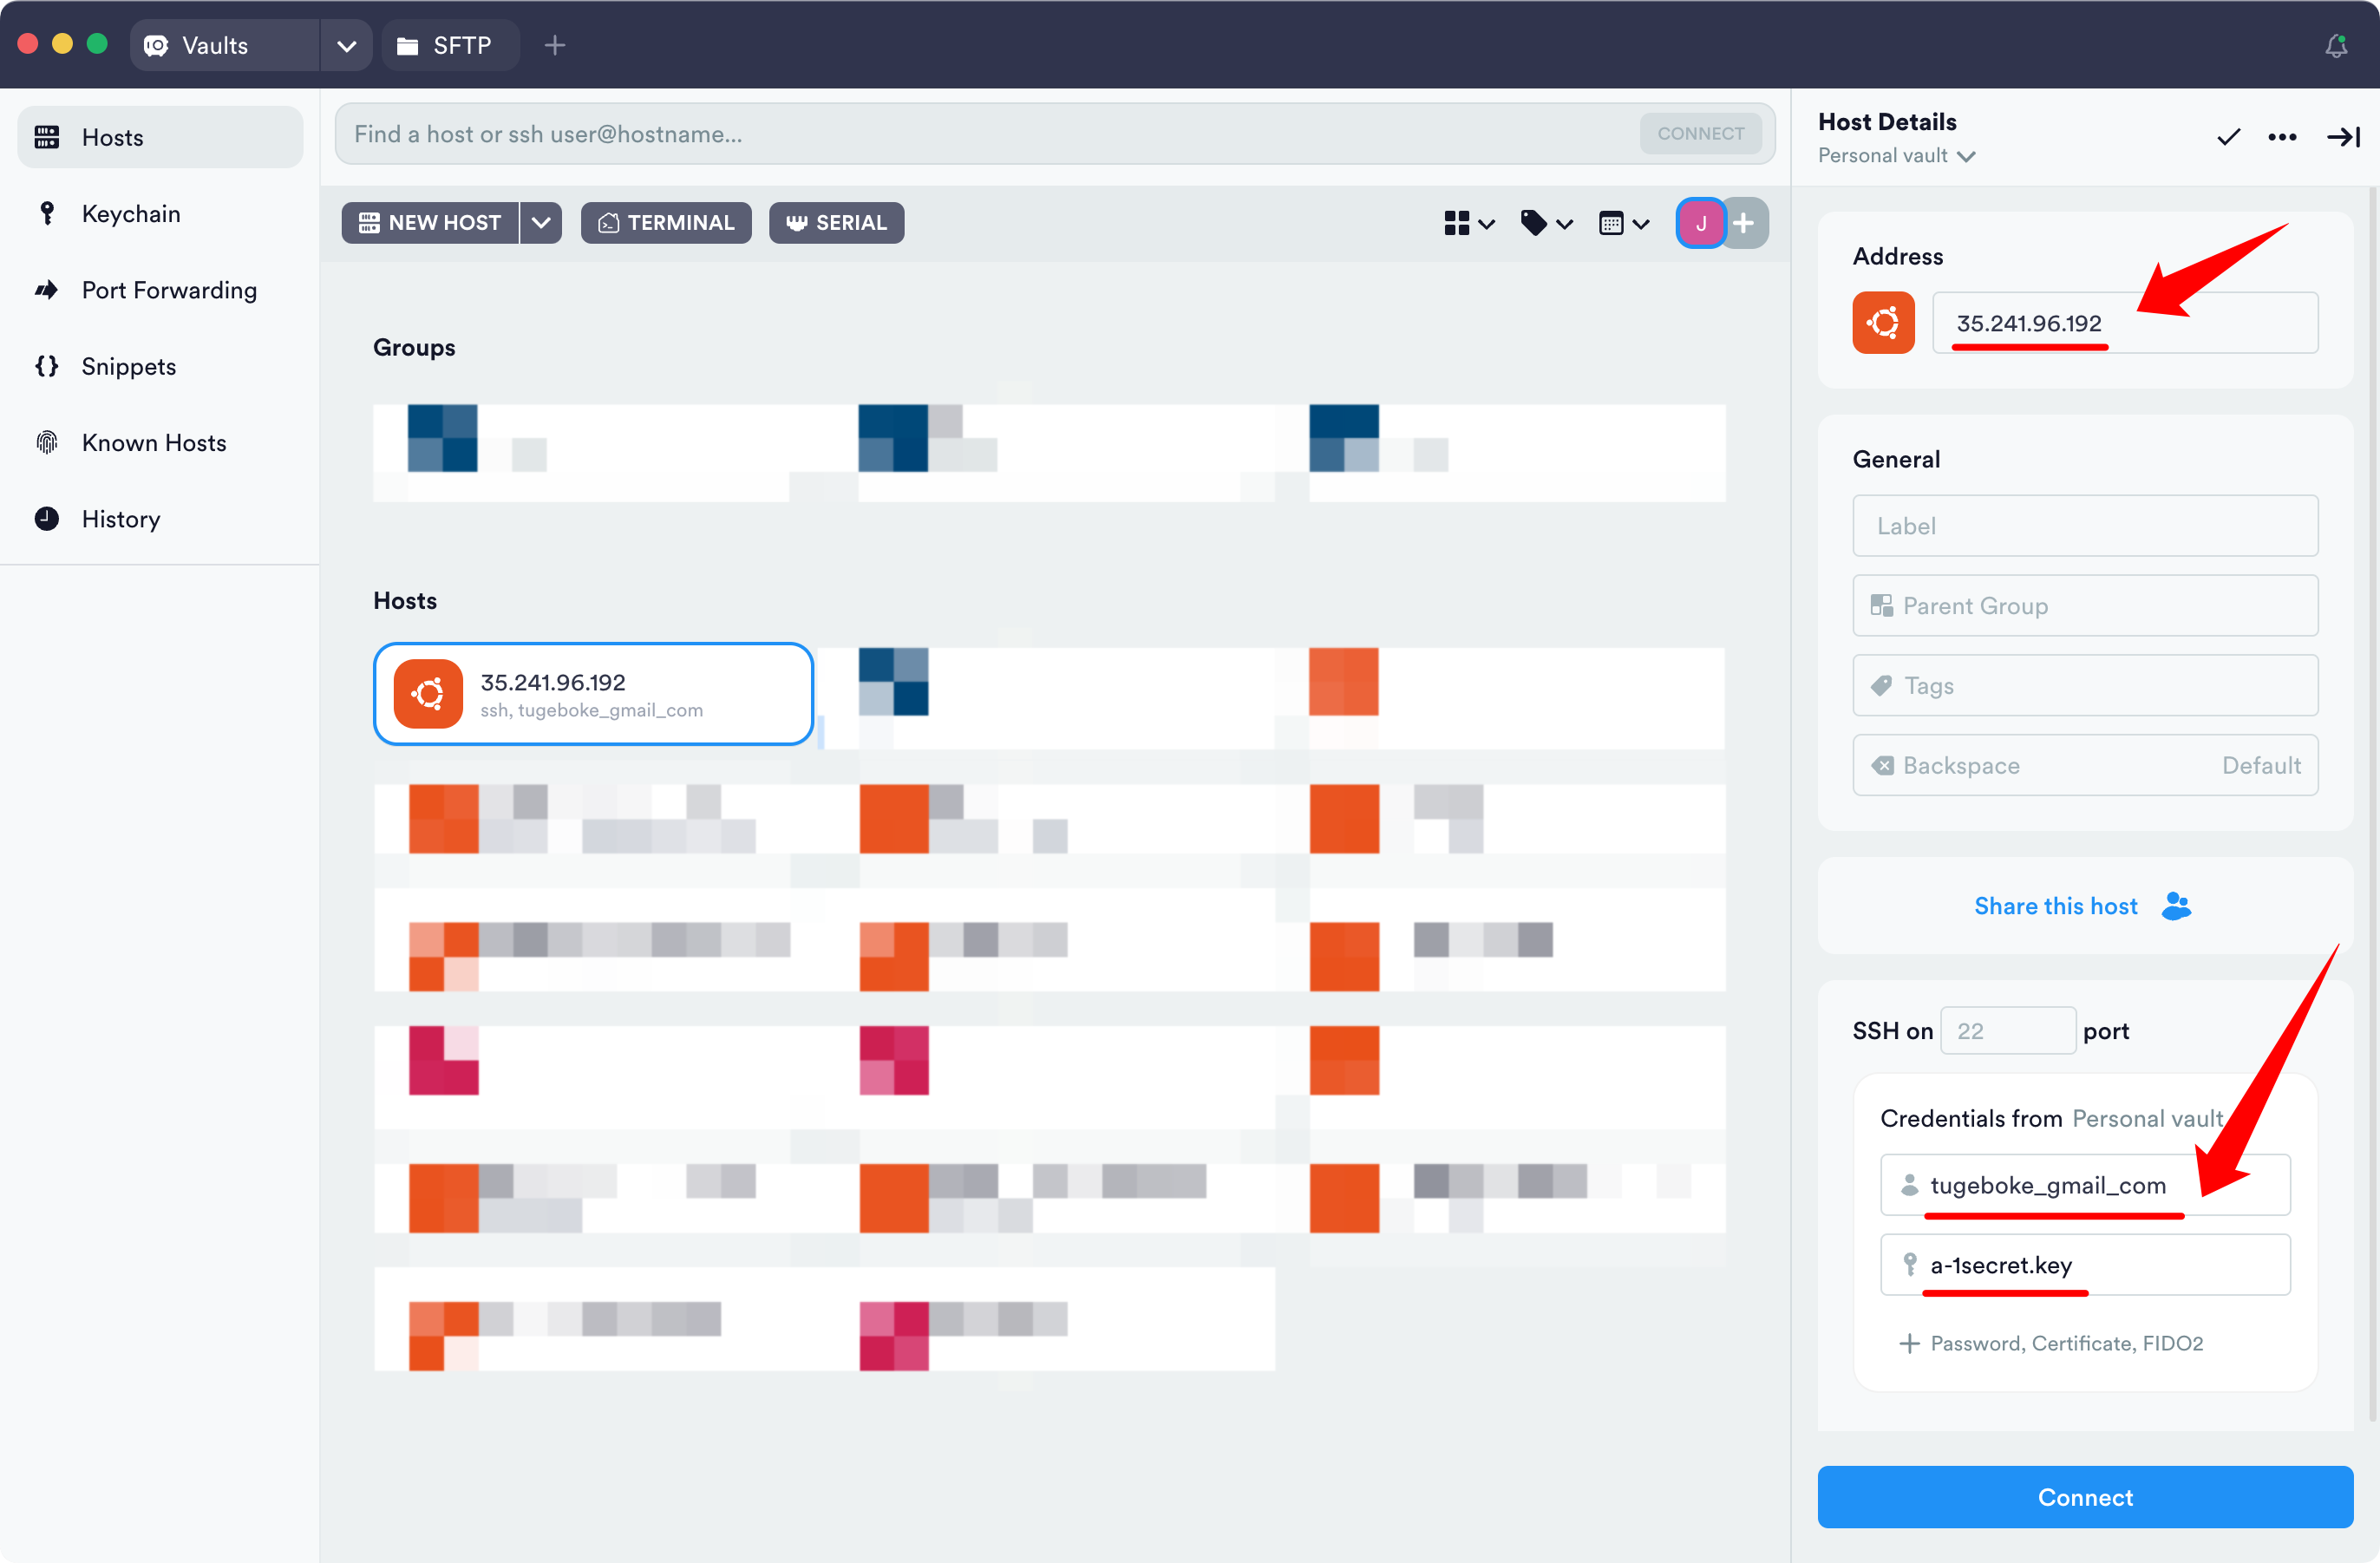Click the Host Details panel scrollbar
This screenshot has width=2380, height=1563.
[x=2372, y=802]
